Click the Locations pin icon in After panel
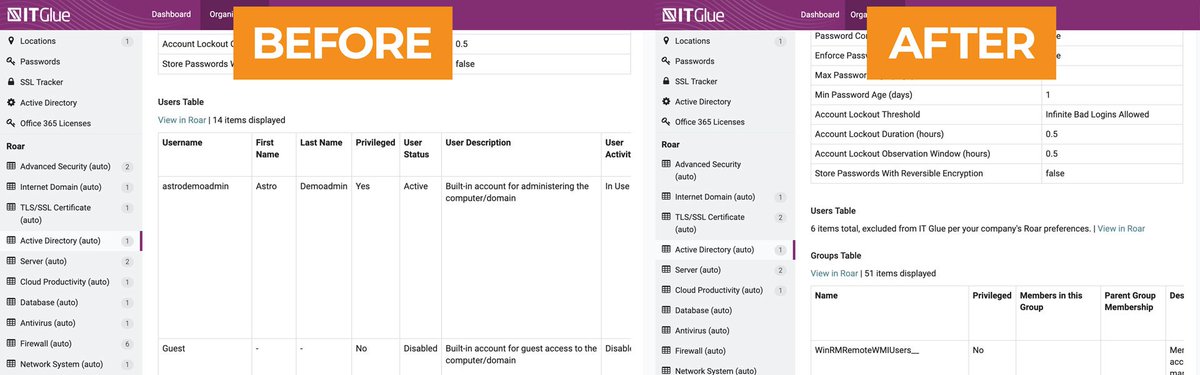 pos(666,41)
